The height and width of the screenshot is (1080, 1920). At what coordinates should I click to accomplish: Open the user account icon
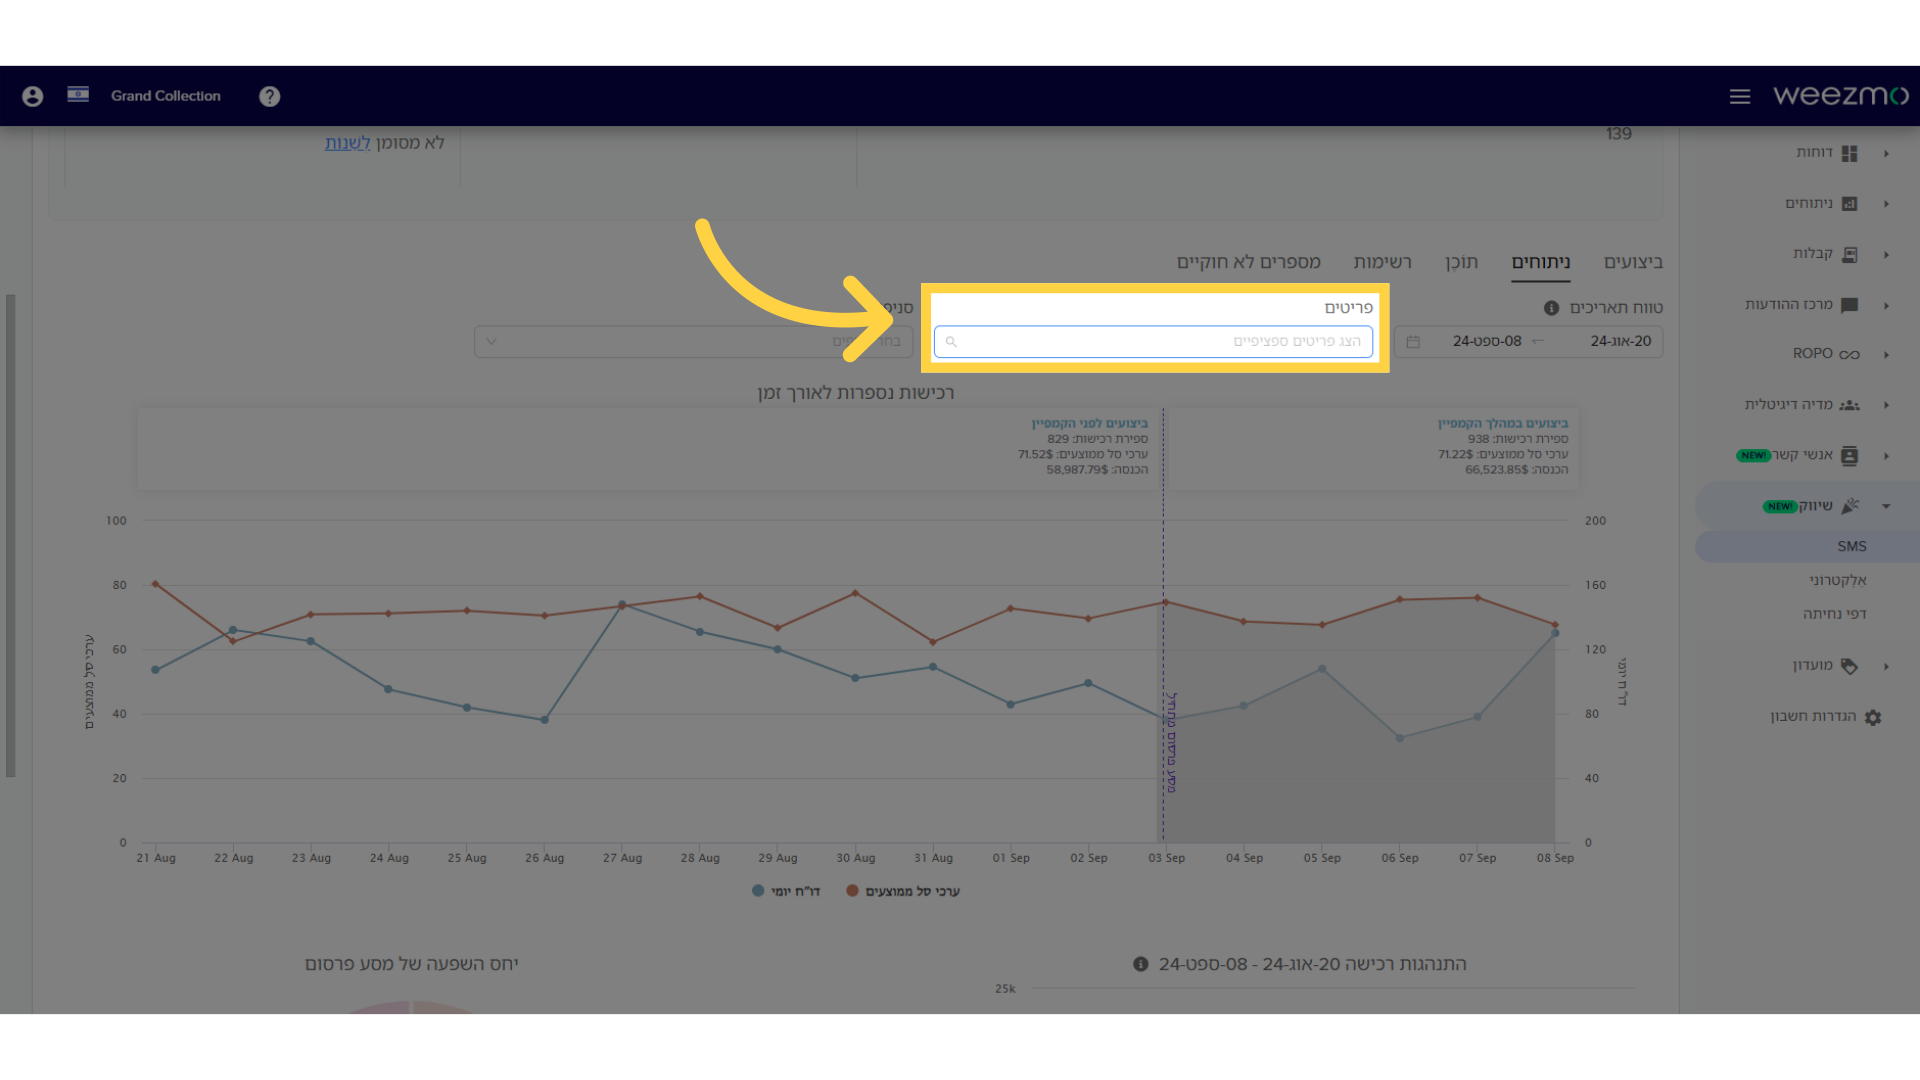(32, 96)
